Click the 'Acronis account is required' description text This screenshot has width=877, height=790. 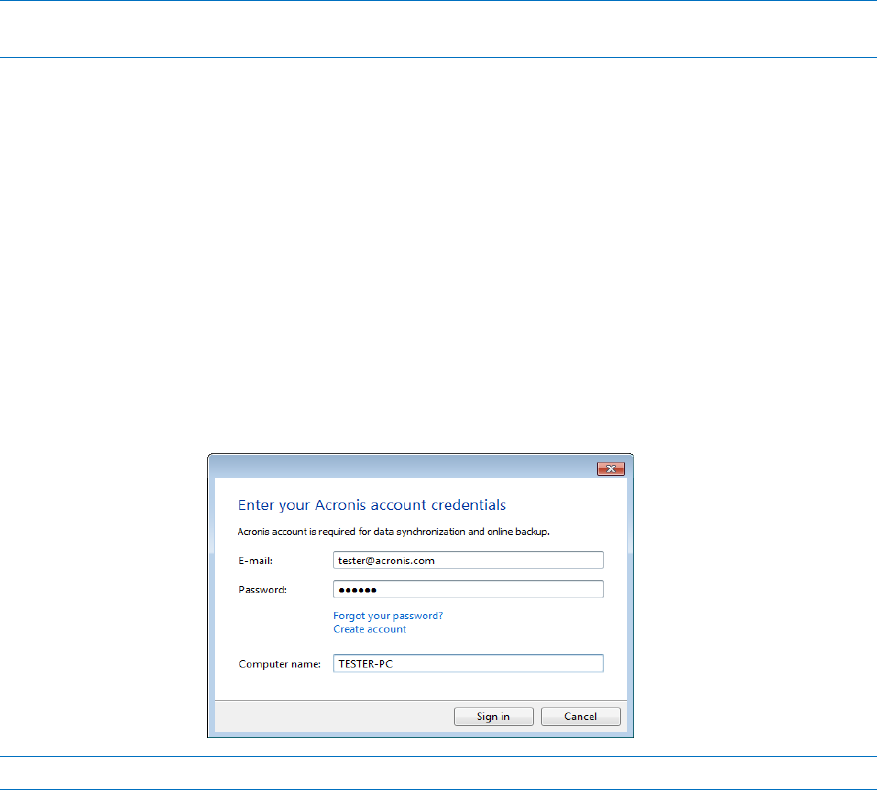(x=394, y=532)
